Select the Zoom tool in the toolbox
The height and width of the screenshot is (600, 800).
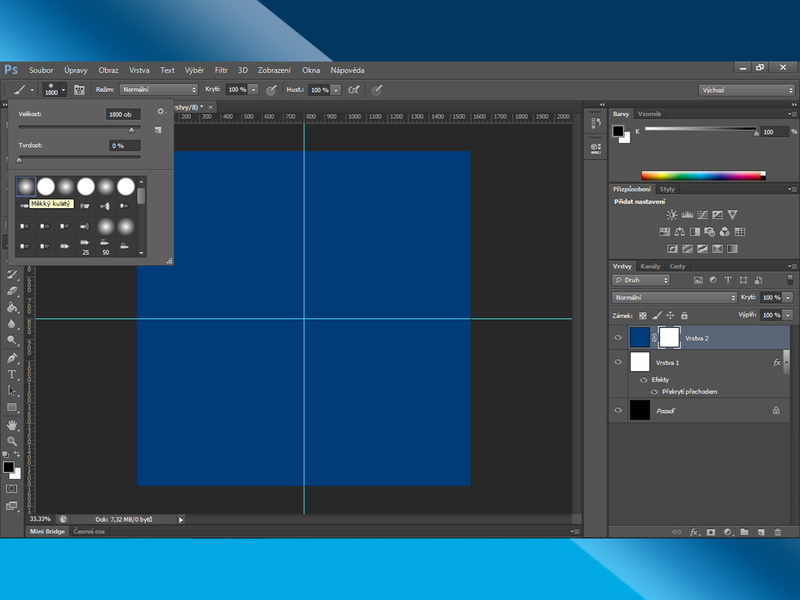tap(12, 441)
